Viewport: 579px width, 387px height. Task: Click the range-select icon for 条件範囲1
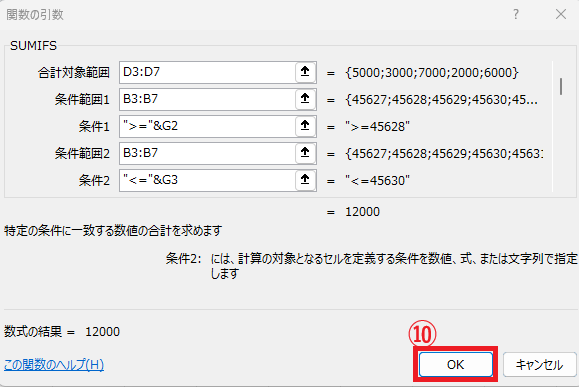pos(305,99)
